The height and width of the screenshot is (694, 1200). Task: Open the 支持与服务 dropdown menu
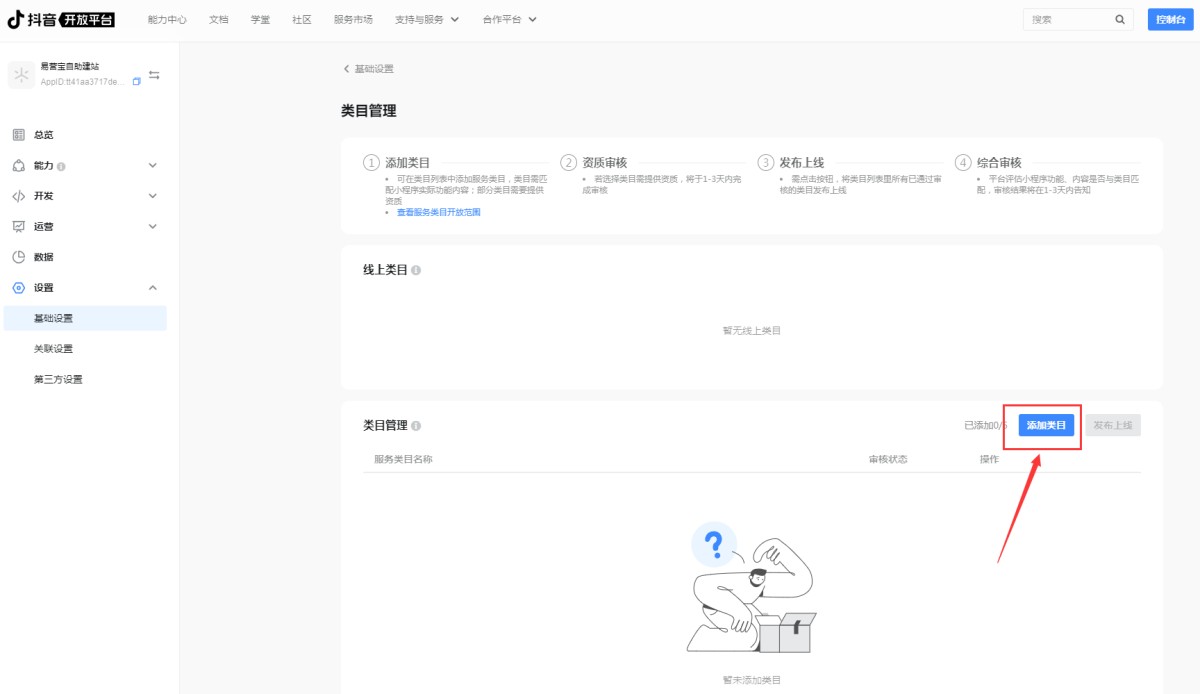pyautogui.click(x=427, y=19)
